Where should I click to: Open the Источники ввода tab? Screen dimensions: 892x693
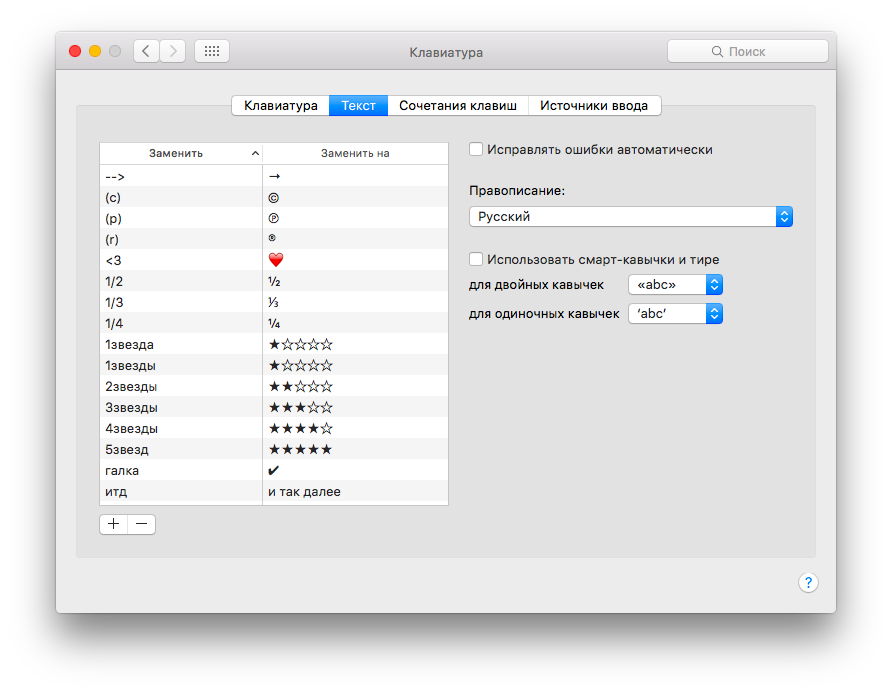(x=594, y=106)
